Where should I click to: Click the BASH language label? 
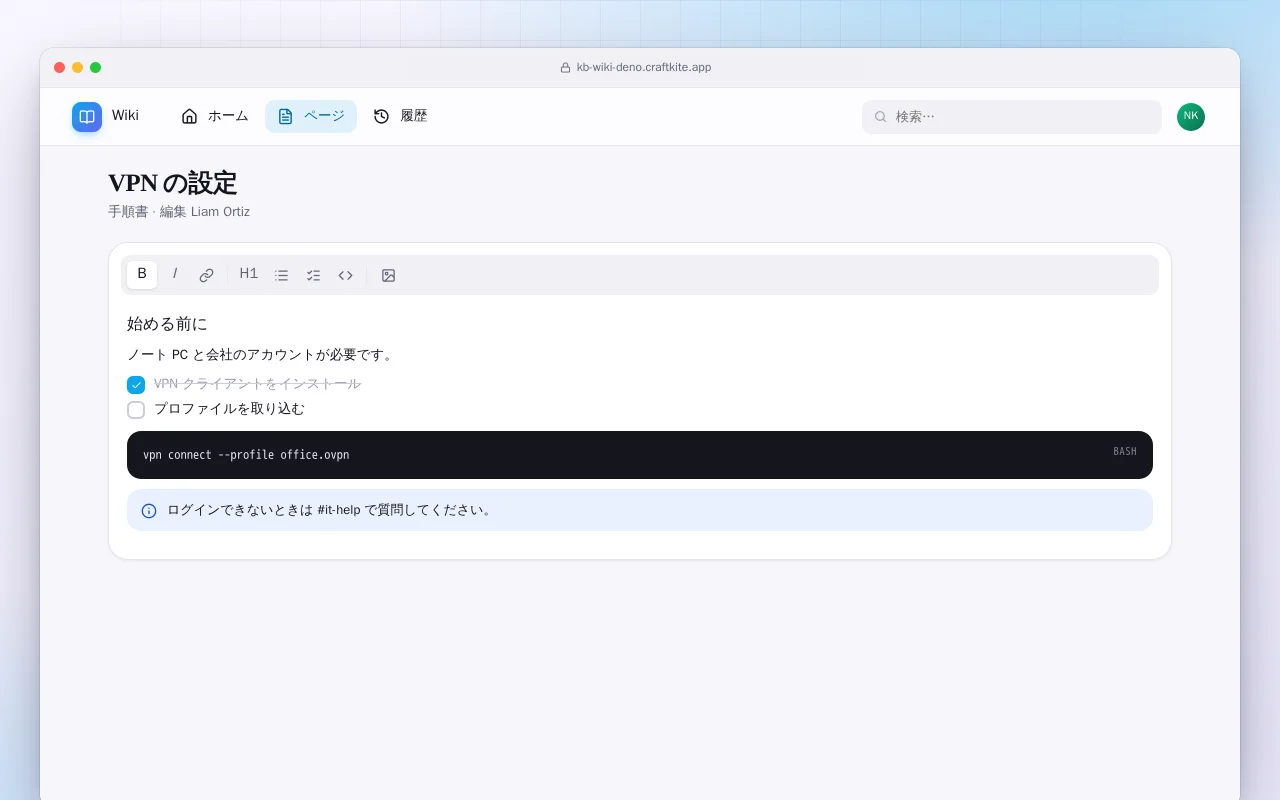1125,452
